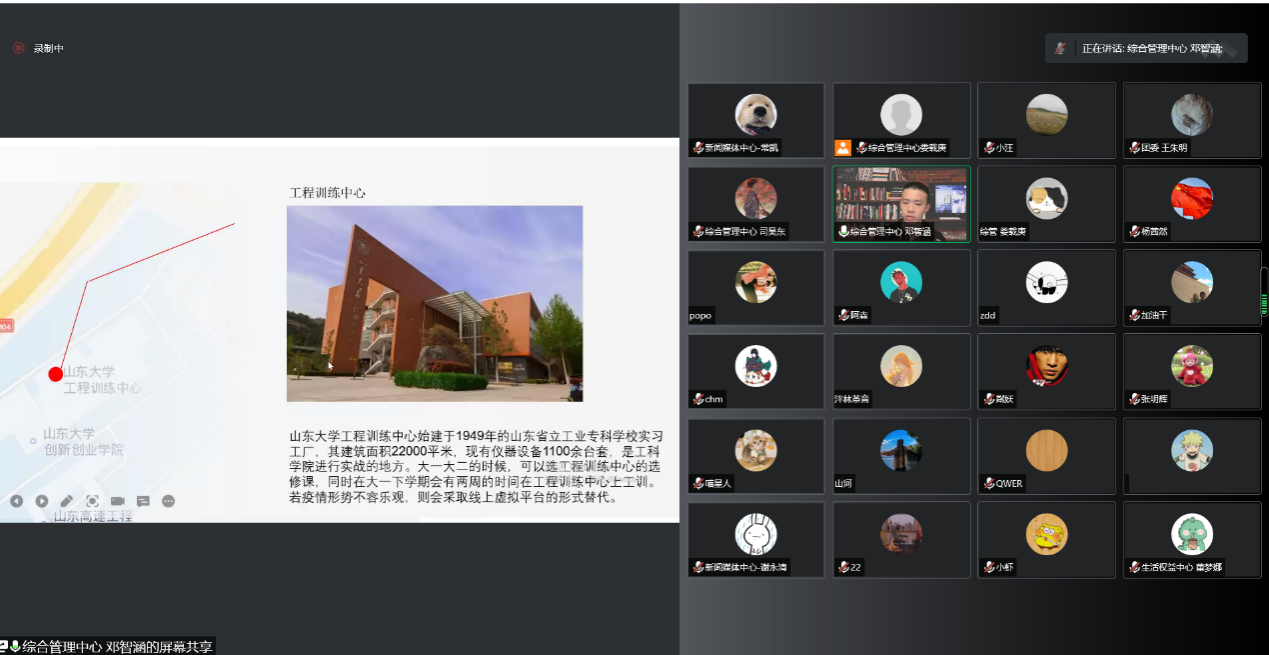Toggle subtitles icon in slideshow toolbar
The width and height of the screenshot is (1269, 655).
click(x=143, y=501)
